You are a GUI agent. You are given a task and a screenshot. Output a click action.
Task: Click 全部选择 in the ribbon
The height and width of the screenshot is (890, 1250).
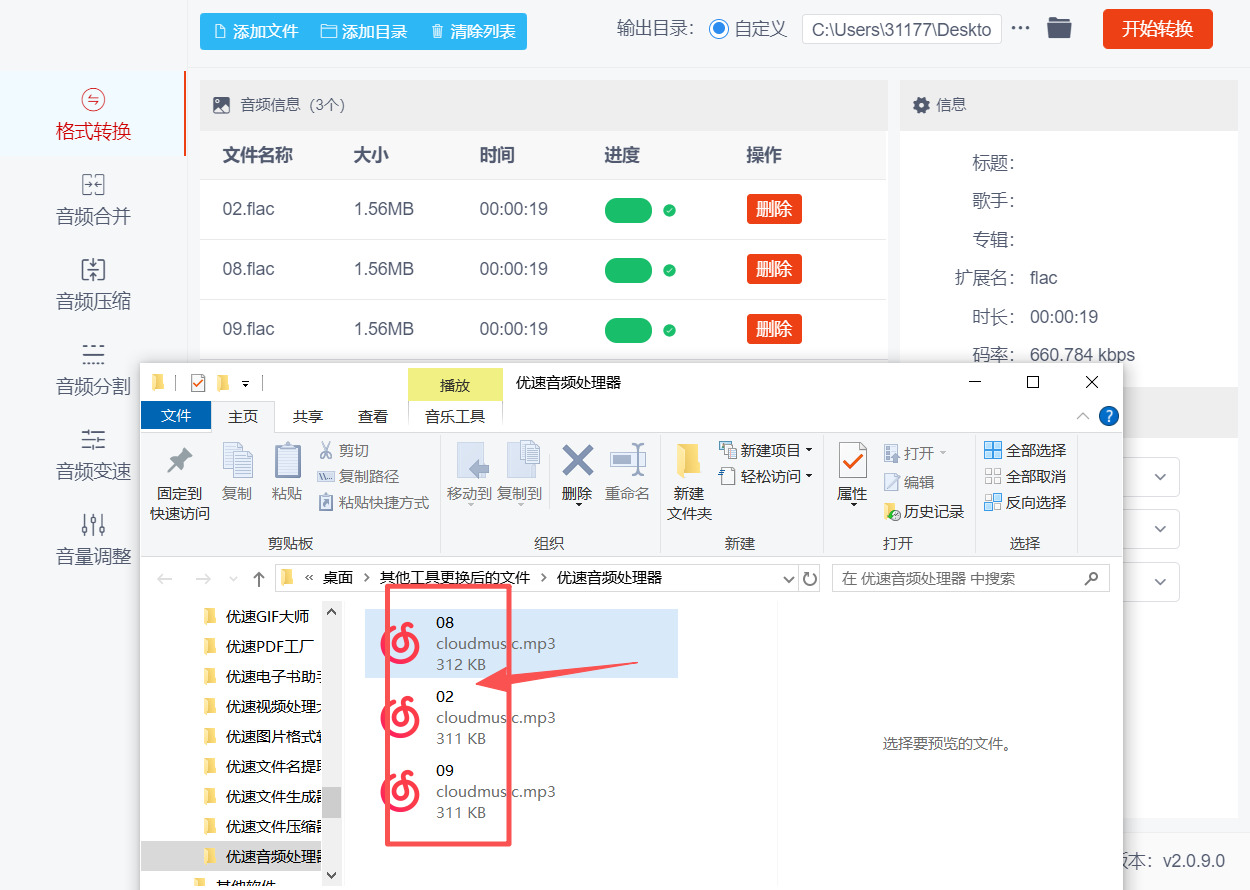pyautogui.click(x=1025, y=451)
